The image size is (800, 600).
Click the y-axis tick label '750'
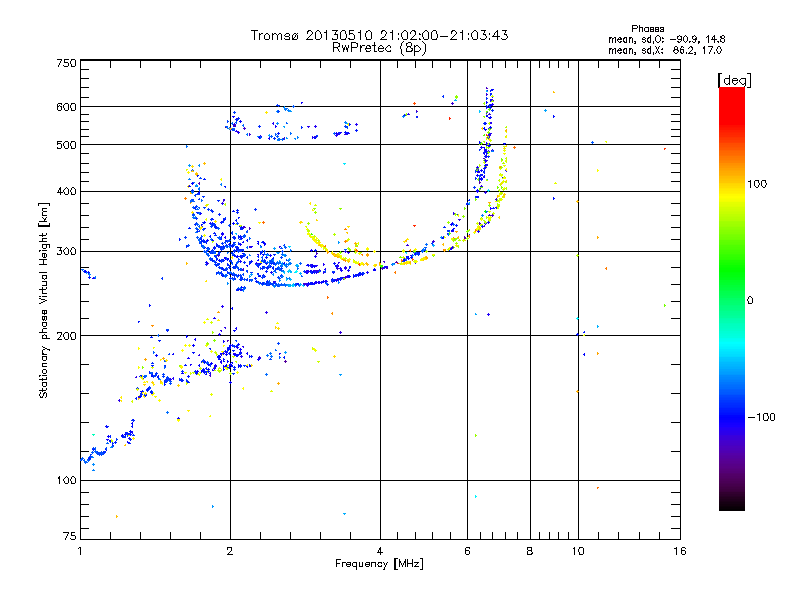tap(66, 63)
